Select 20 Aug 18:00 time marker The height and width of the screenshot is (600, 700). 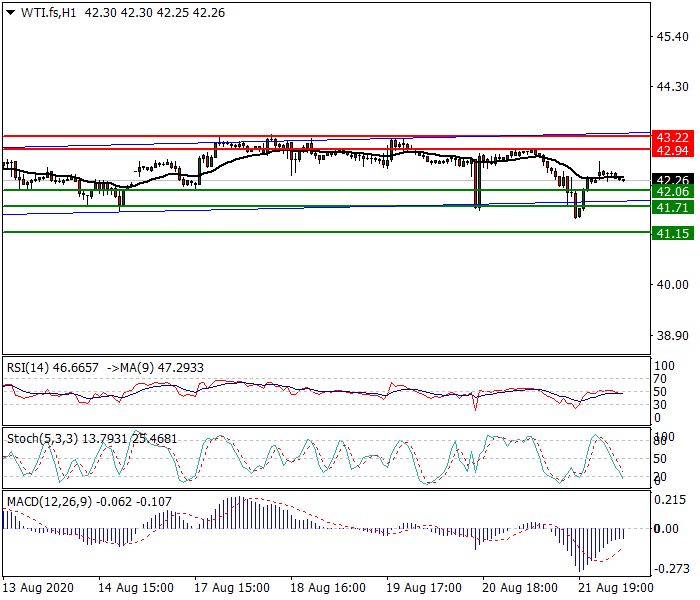tap(521, 587)
